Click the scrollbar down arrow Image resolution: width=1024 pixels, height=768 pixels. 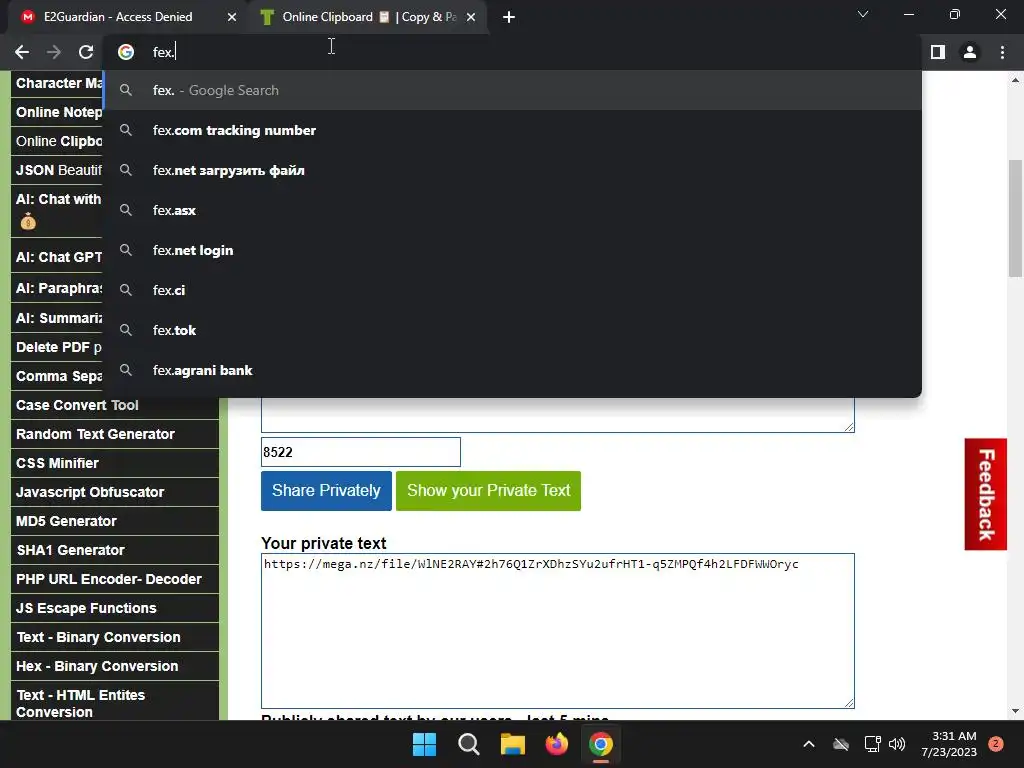[1015, 711]
